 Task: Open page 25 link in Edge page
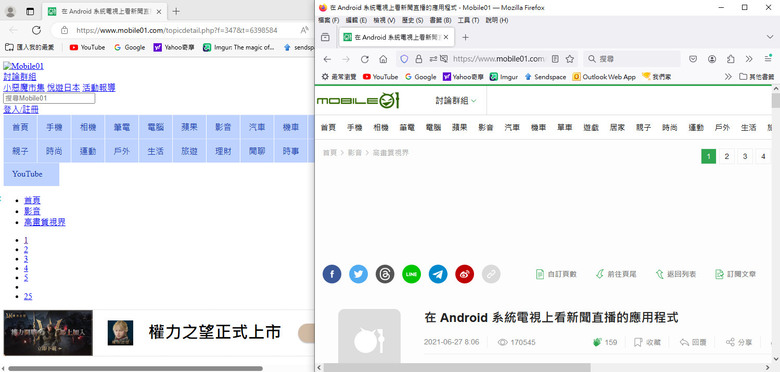28,296
